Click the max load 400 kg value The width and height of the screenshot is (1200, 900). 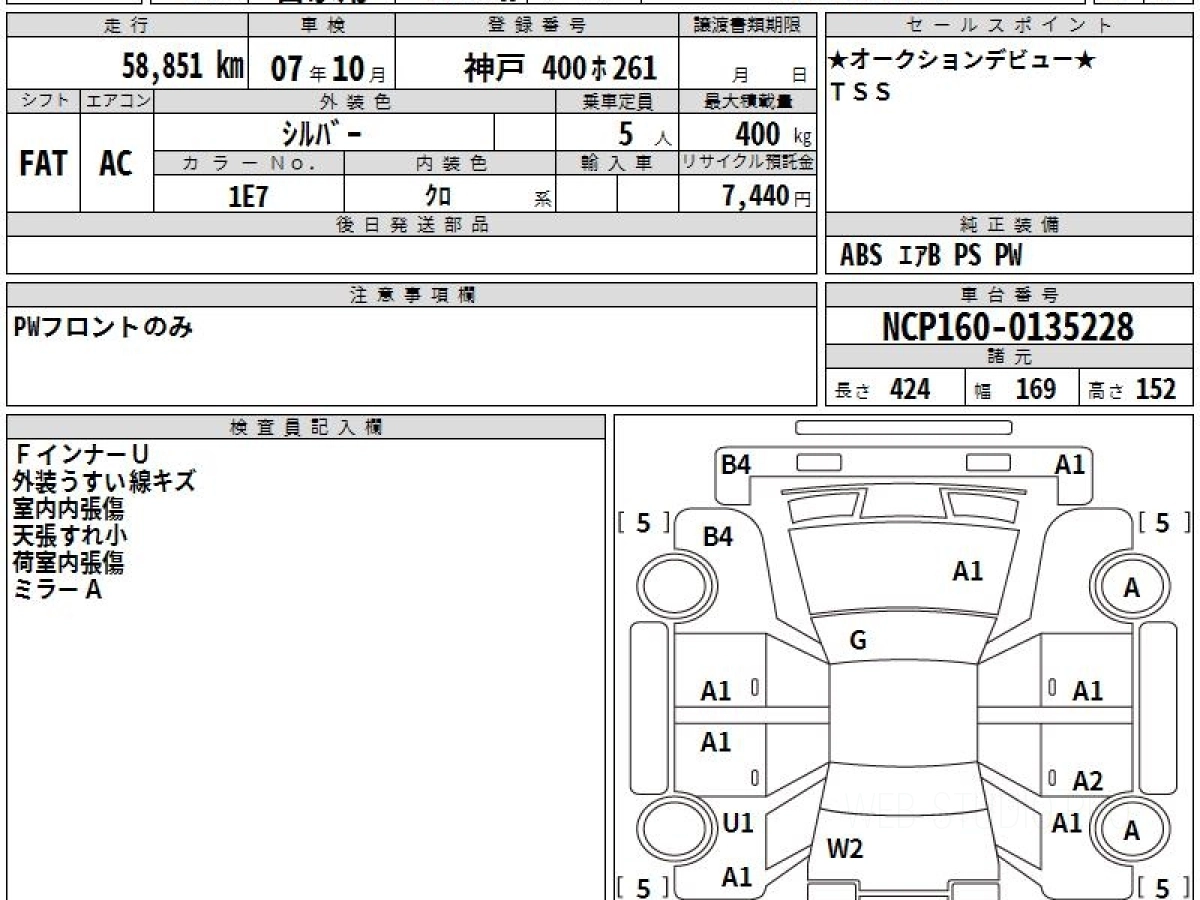coord(773,134)
